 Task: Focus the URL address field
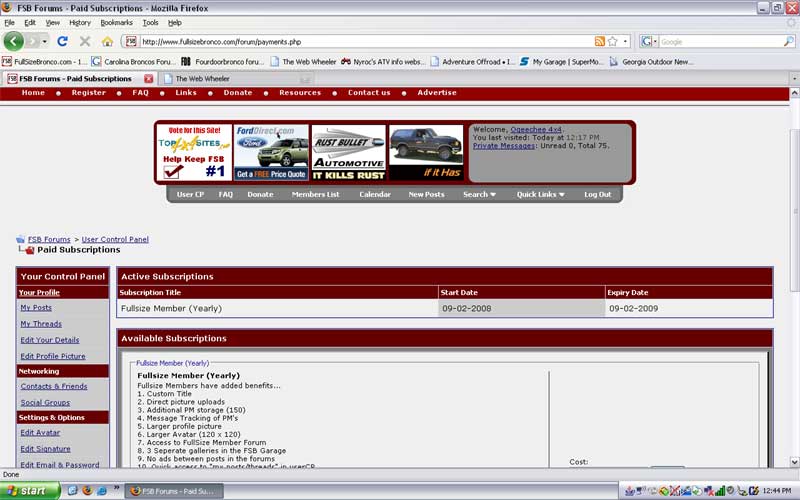[x=366, y=41]
